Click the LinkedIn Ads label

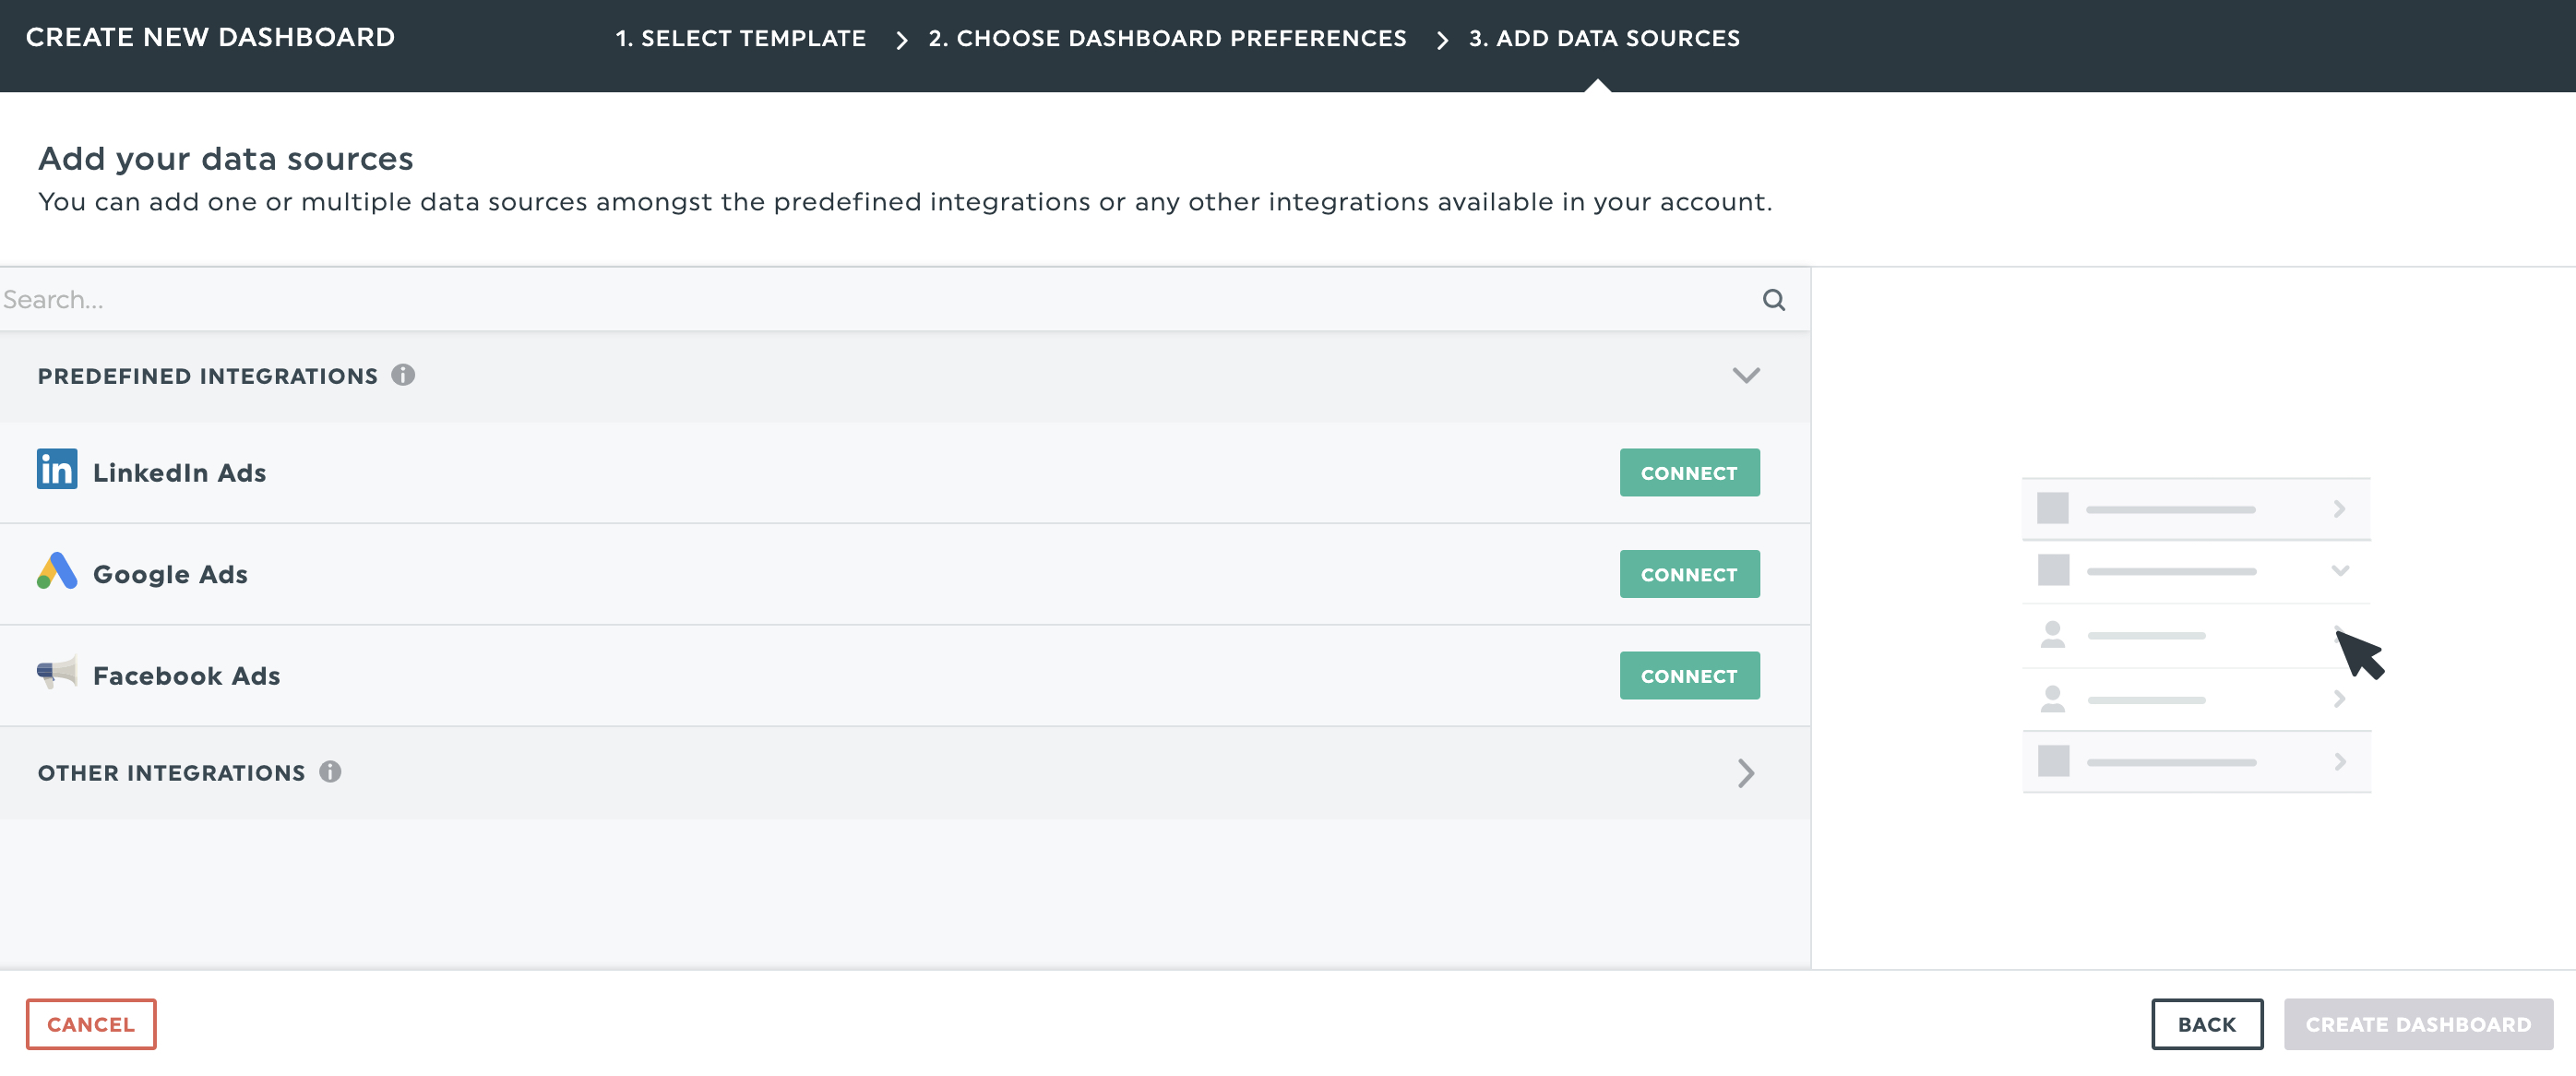180,473
